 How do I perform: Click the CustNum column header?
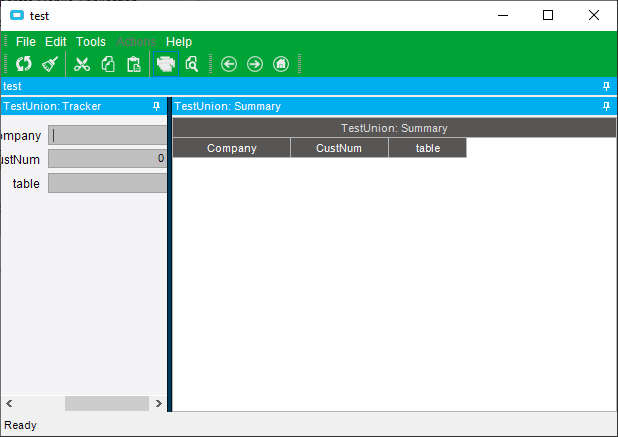(x=339, y=148)
